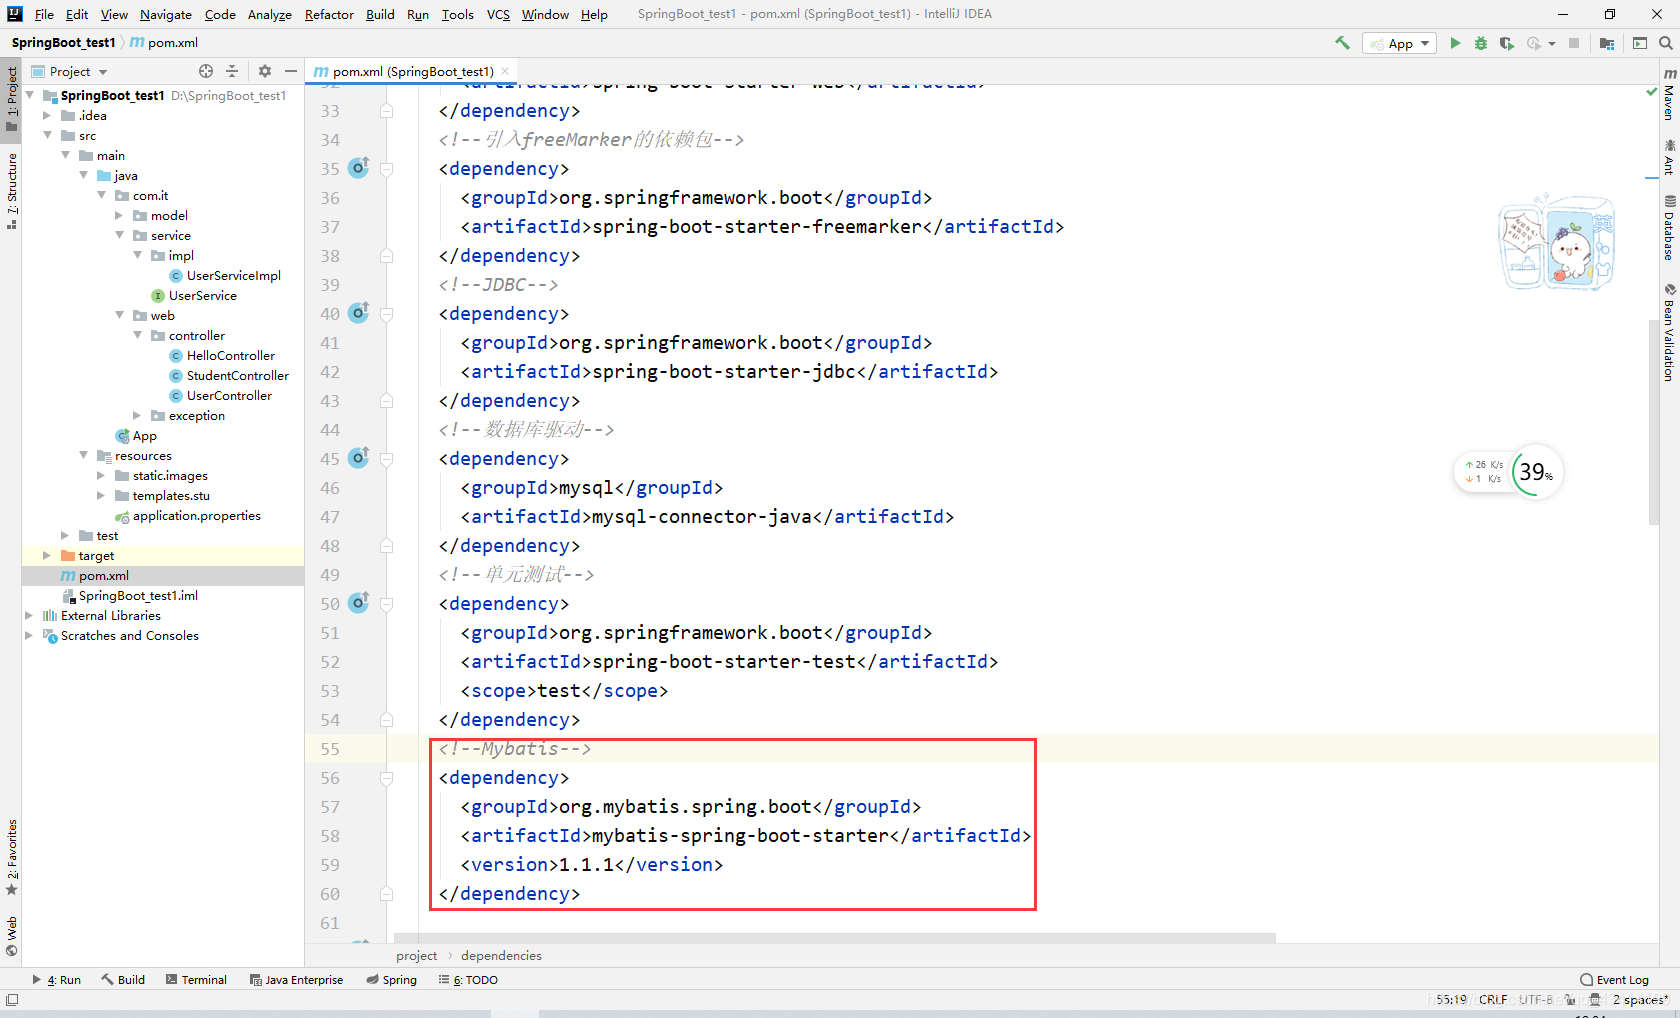Open the TODO tool window
Image resolution: width=1680 pixels, height=1018 pixels.
(468, 980)
